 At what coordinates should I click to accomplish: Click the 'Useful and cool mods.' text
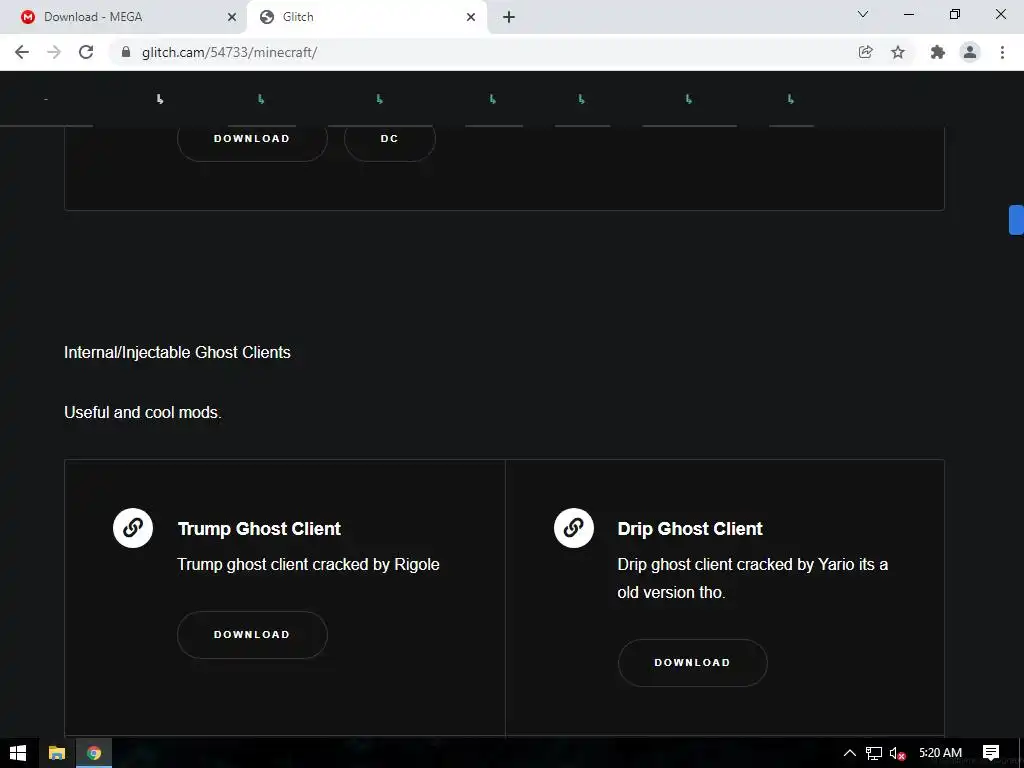click(143, 413)
